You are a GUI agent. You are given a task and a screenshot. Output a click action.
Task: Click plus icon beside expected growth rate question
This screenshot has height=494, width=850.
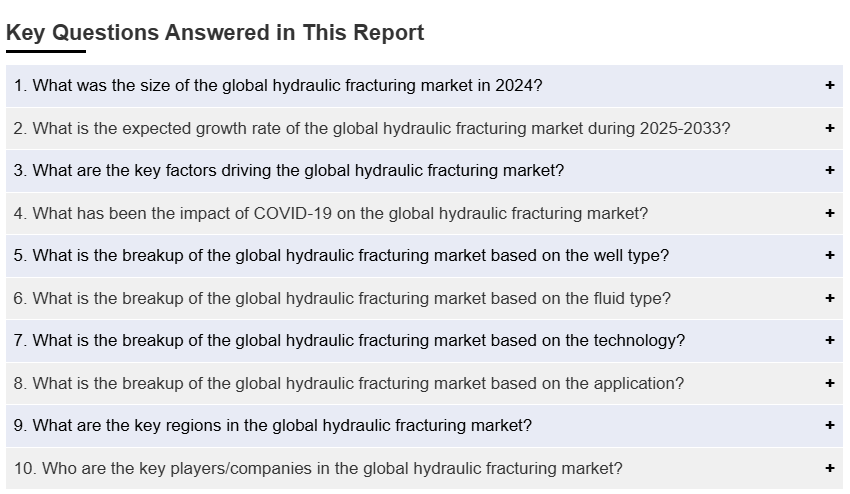tap(830, 128)
